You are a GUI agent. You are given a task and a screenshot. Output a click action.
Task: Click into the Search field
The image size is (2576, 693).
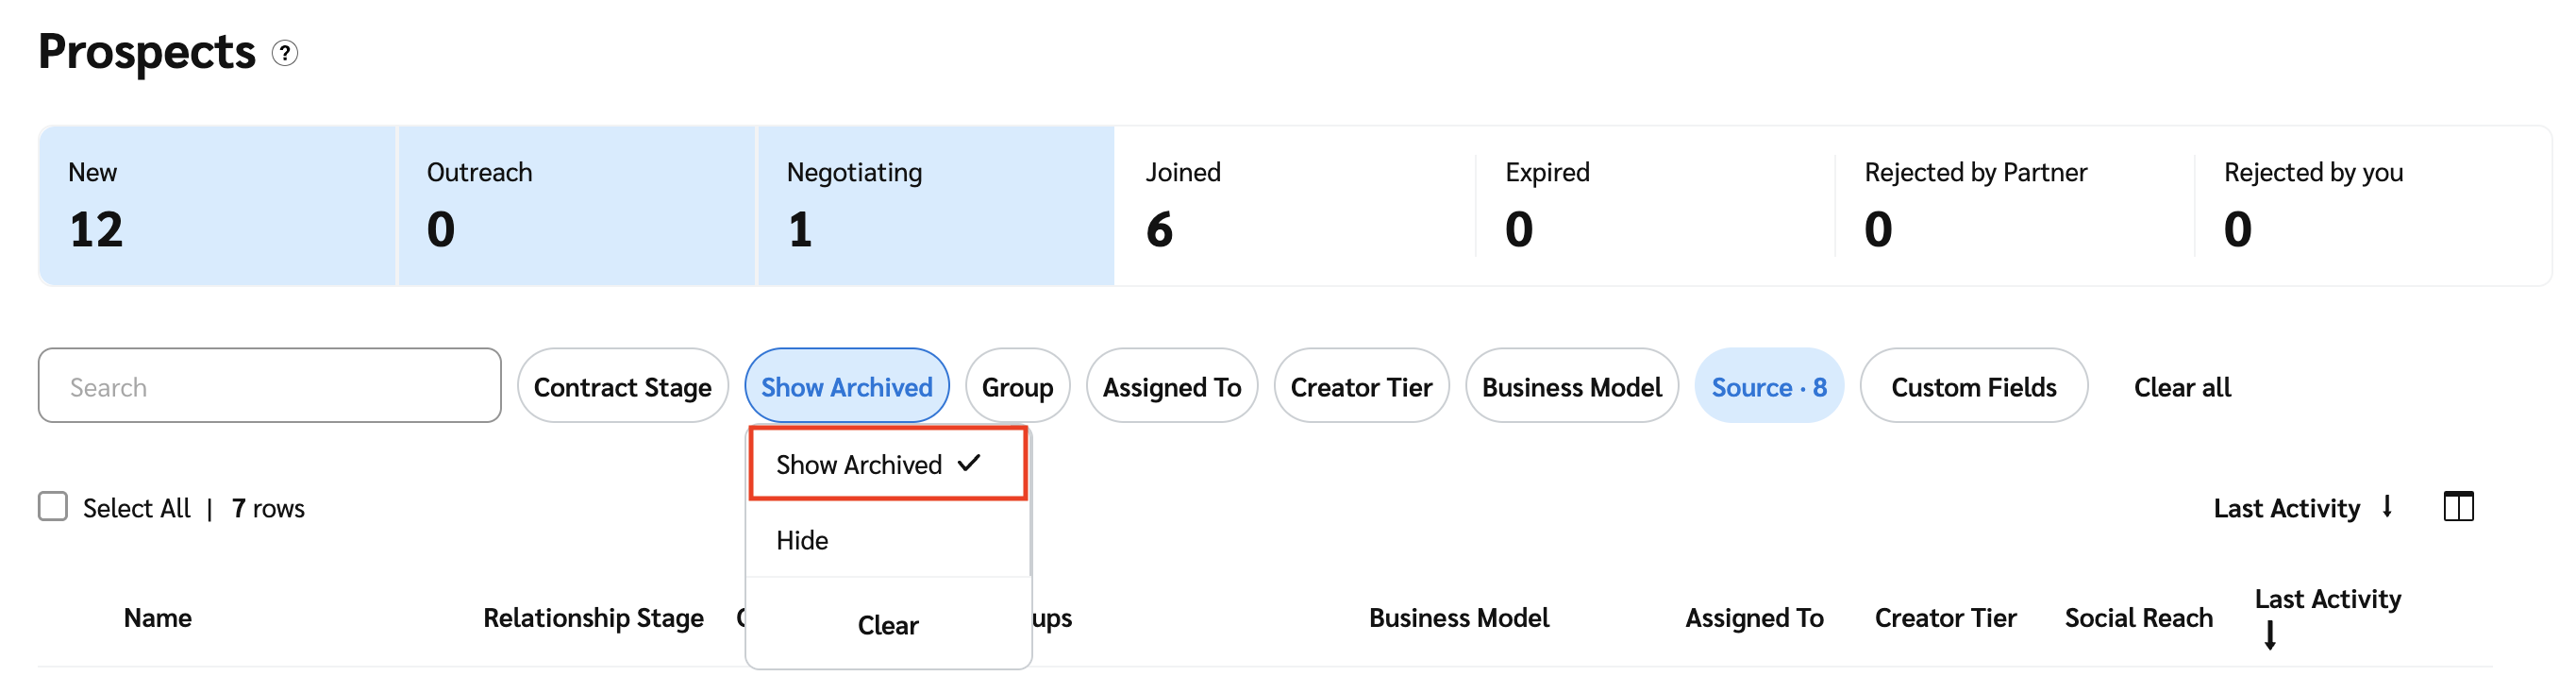pyautogui.click(x=269, y=387)
